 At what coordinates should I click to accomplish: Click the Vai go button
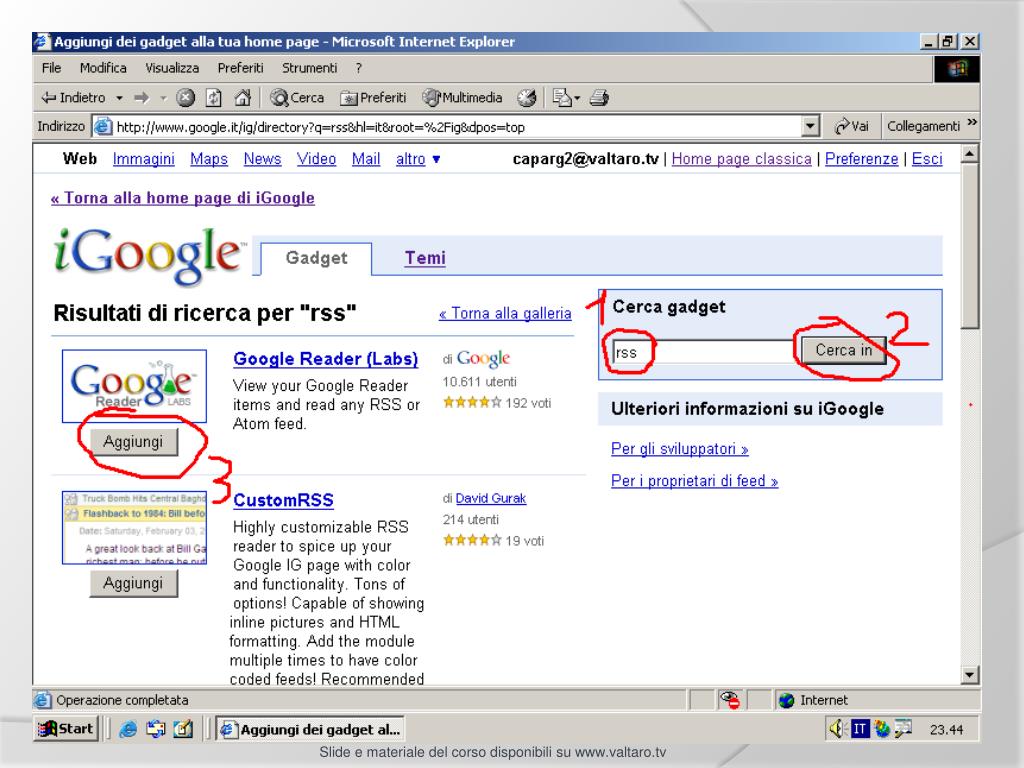click(x=852, y=127)
